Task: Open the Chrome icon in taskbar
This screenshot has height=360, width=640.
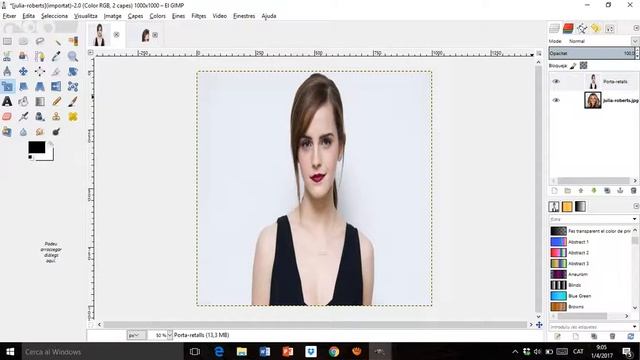Action: click(334, 351)
